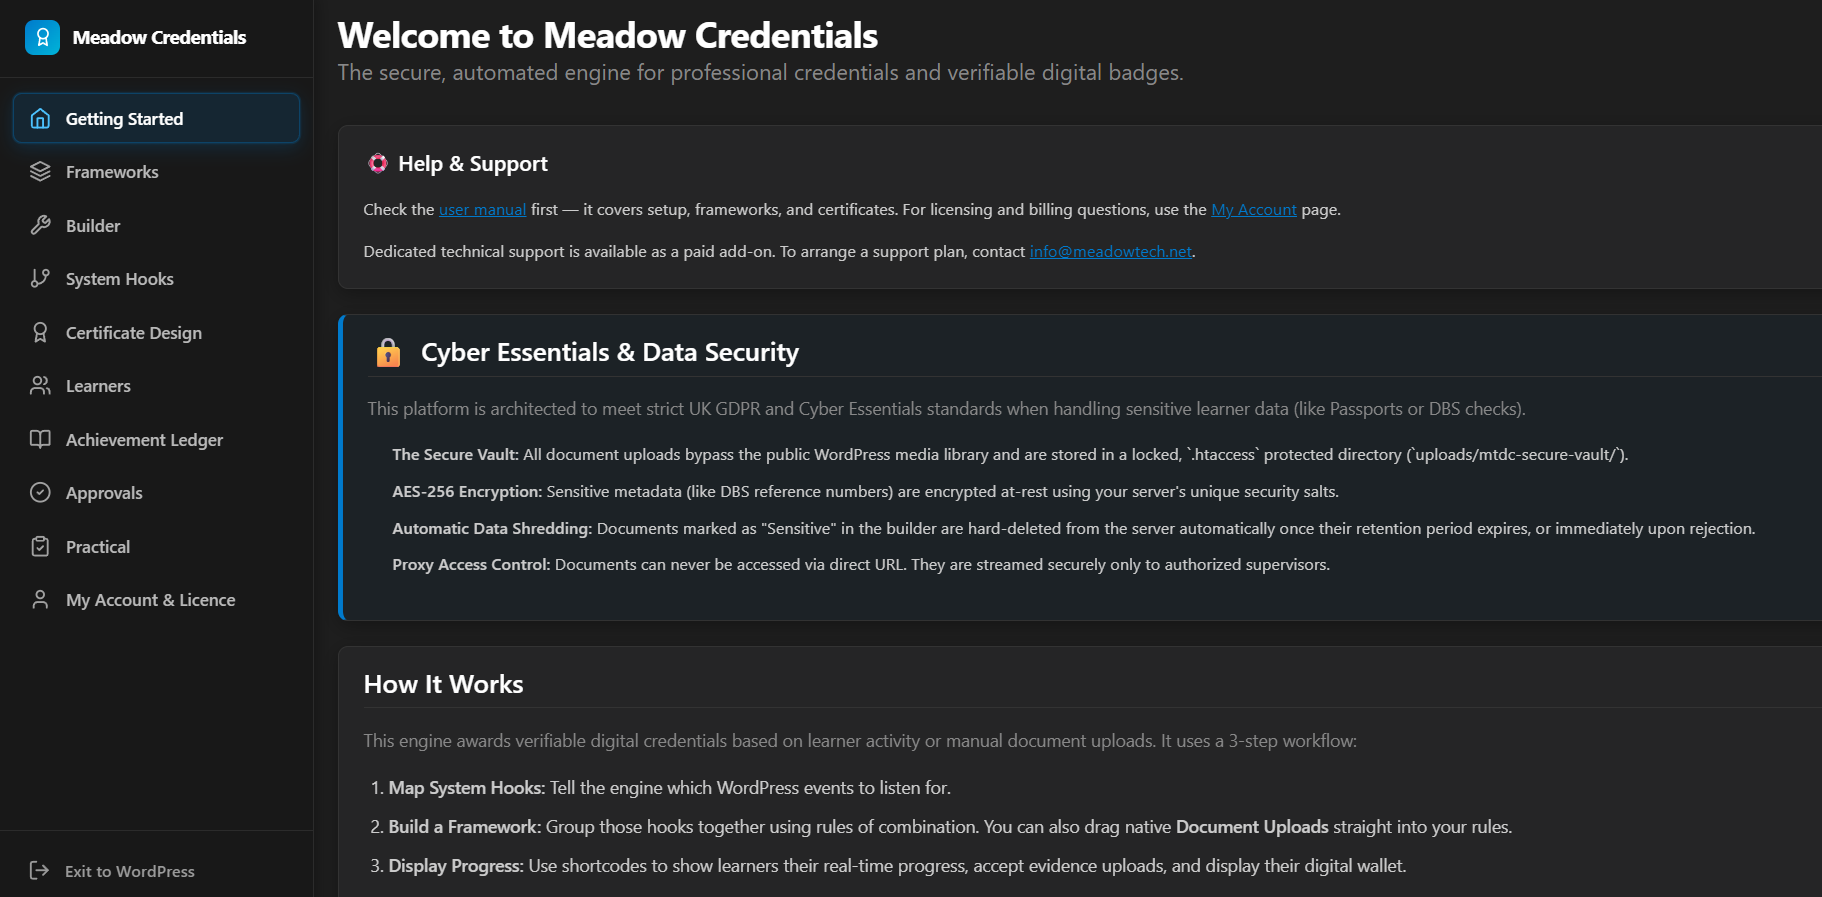Viewport: 1822px width, 897px height.
Task: Click the Meadow Credentials logo badge icon
Action: 42,38
